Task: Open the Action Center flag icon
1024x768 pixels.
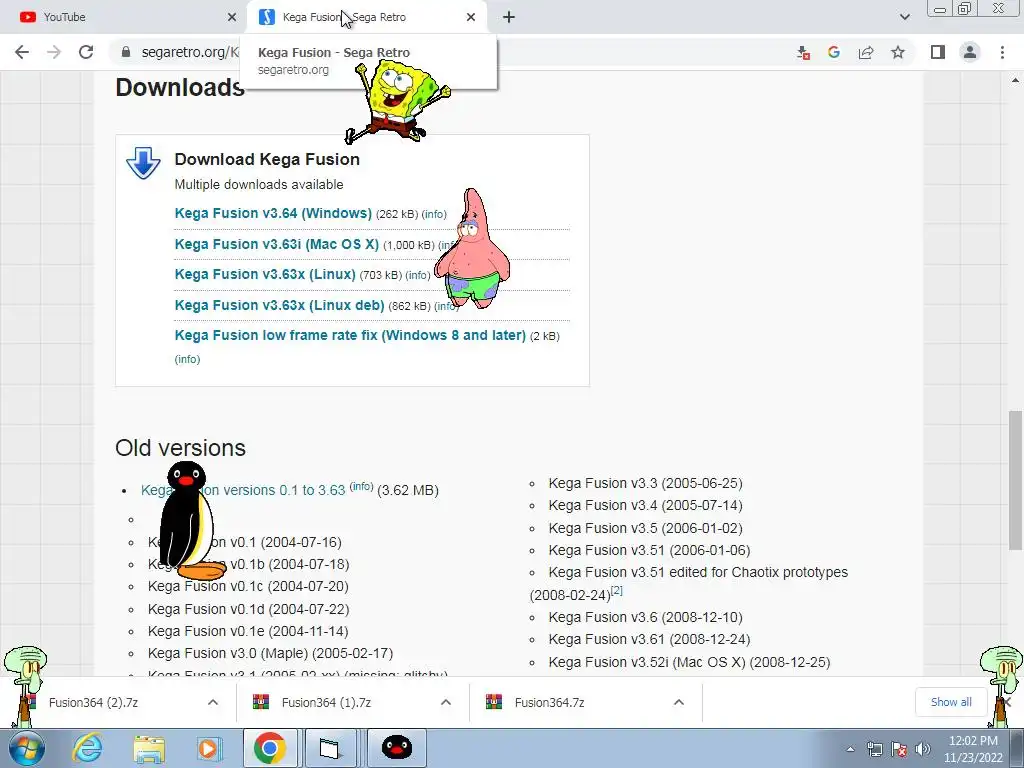Action: click(x=899, y=749)
